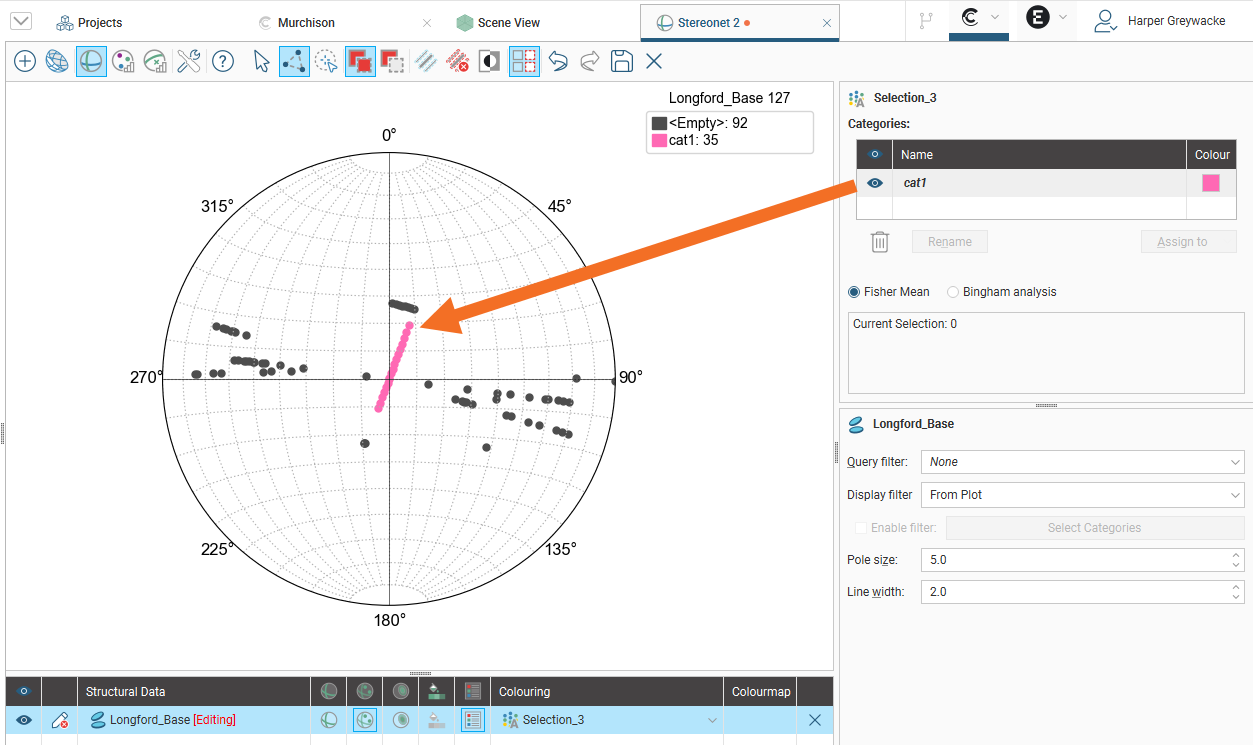Save using the floppy disk icon
1253x745 pixels.
tap(622, 62)
